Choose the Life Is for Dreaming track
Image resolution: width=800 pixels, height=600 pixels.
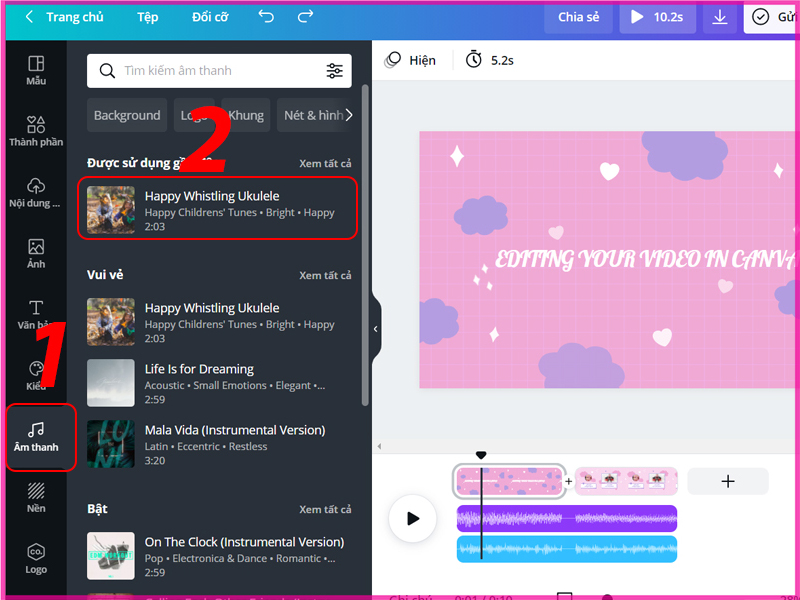tap(219, 383)
